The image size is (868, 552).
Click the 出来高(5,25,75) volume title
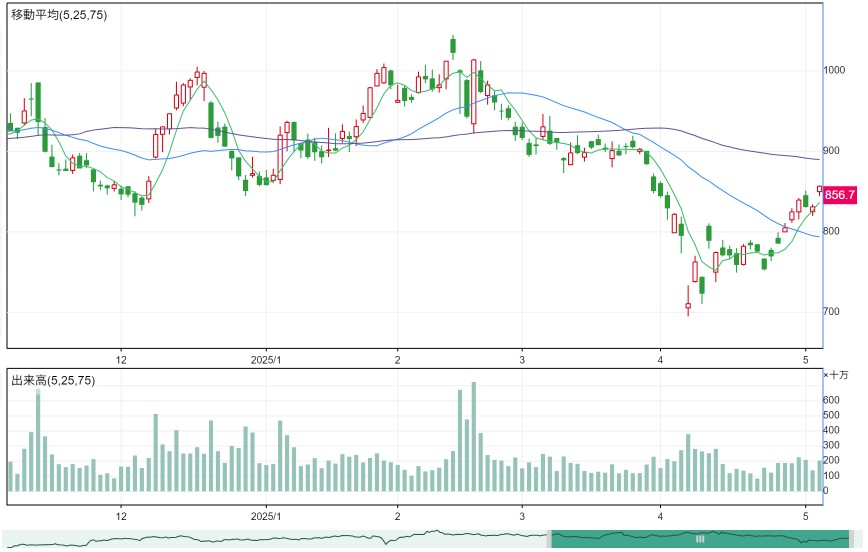point(53,380)
